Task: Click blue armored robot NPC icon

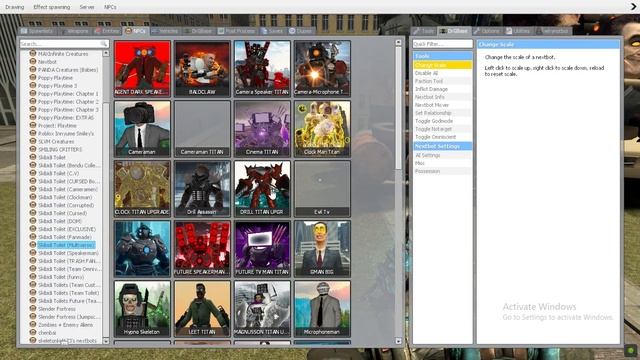Action: pos(142,249)
